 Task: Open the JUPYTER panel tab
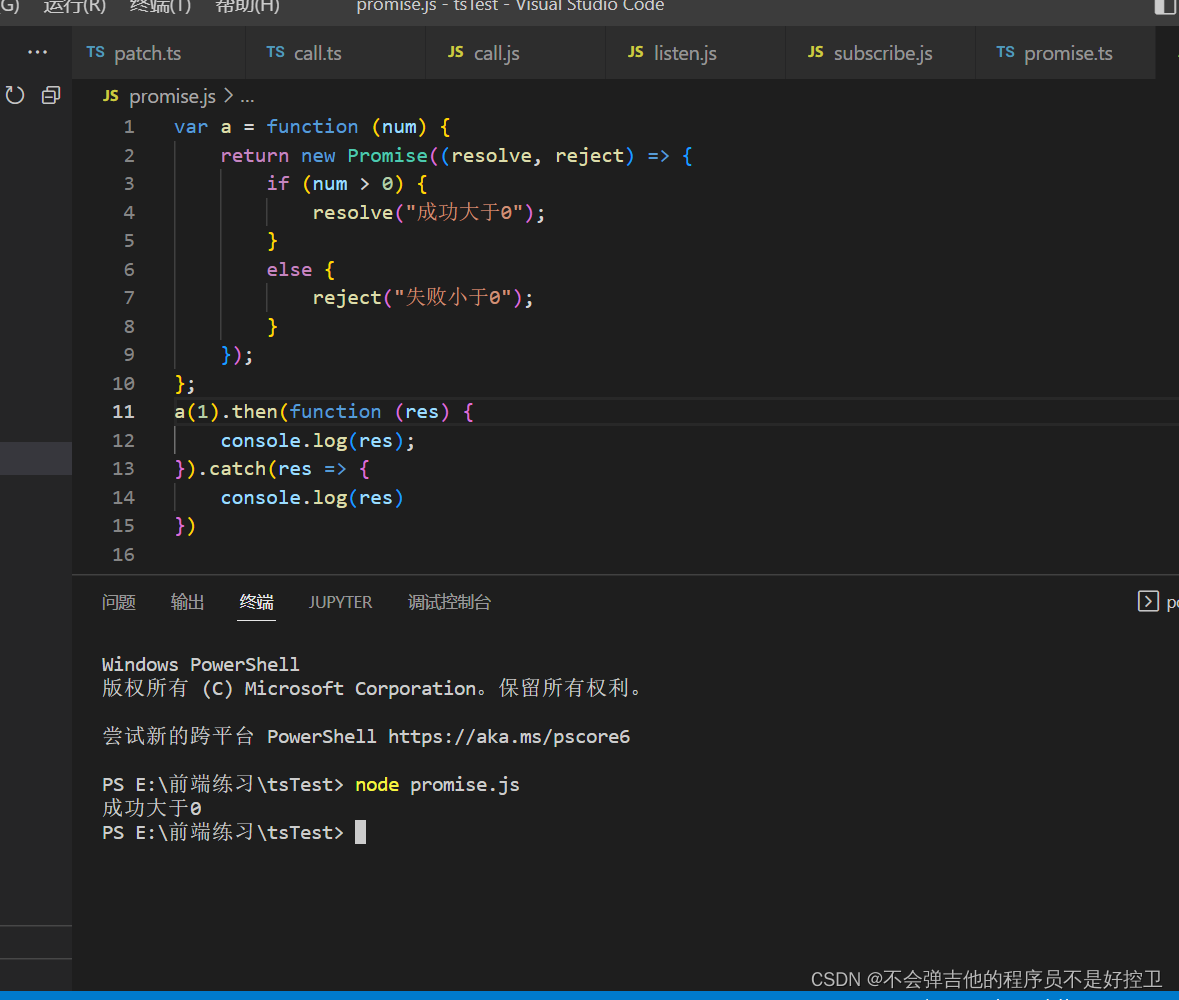click(340, 602)
